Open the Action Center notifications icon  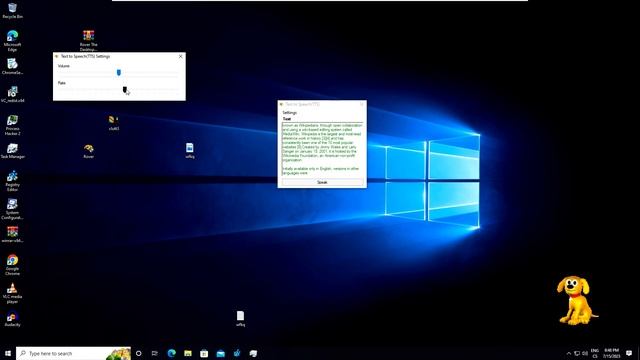coord(629,353)
